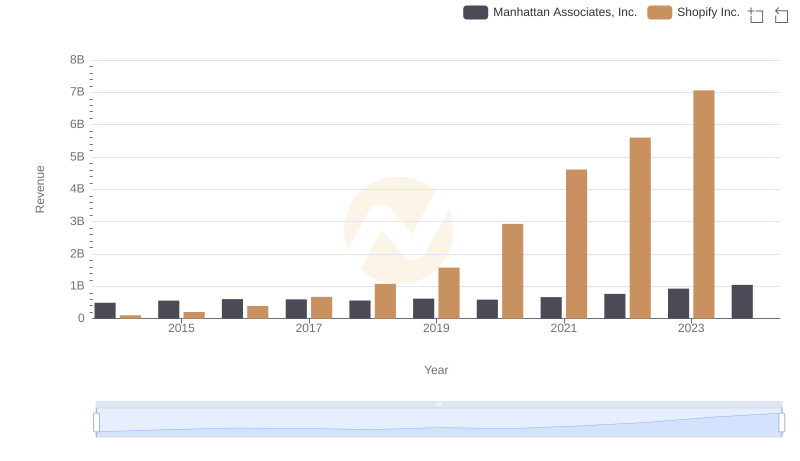Click inside the data zoom range area
800x461 pixels.
[x=439, y=423]
